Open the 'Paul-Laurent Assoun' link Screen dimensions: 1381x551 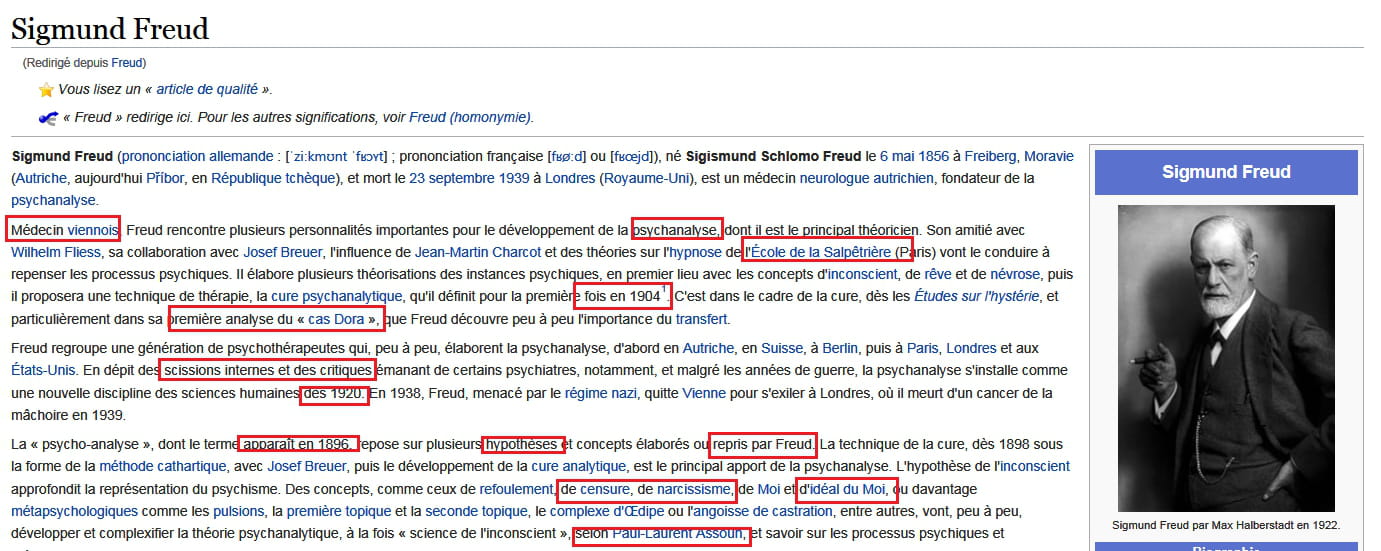point(679,533)
